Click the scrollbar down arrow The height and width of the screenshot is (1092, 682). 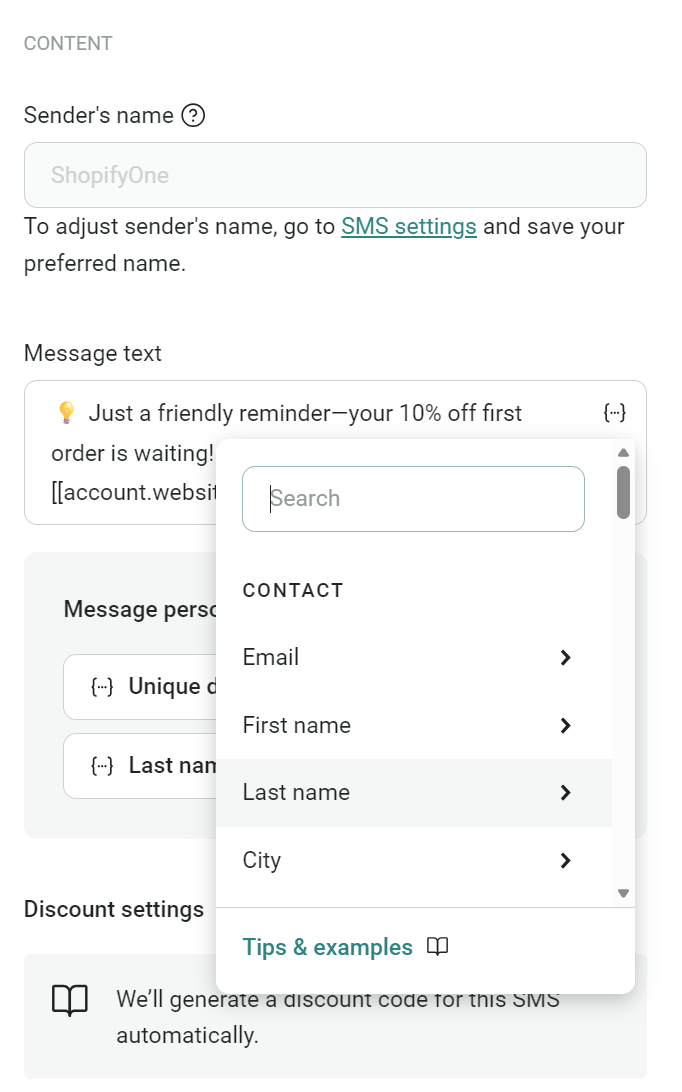click(623, 893)
